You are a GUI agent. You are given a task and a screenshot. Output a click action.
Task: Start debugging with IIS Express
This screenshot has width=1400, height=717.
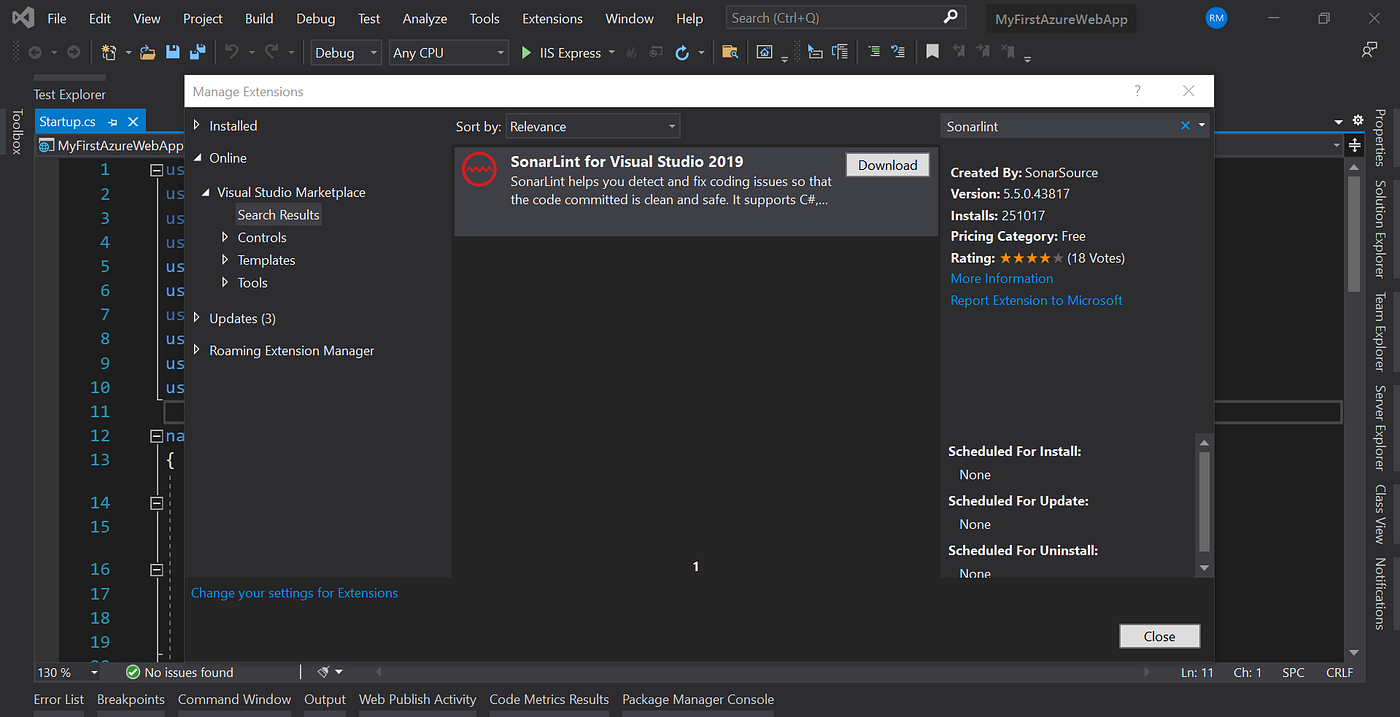pos(527,51)
